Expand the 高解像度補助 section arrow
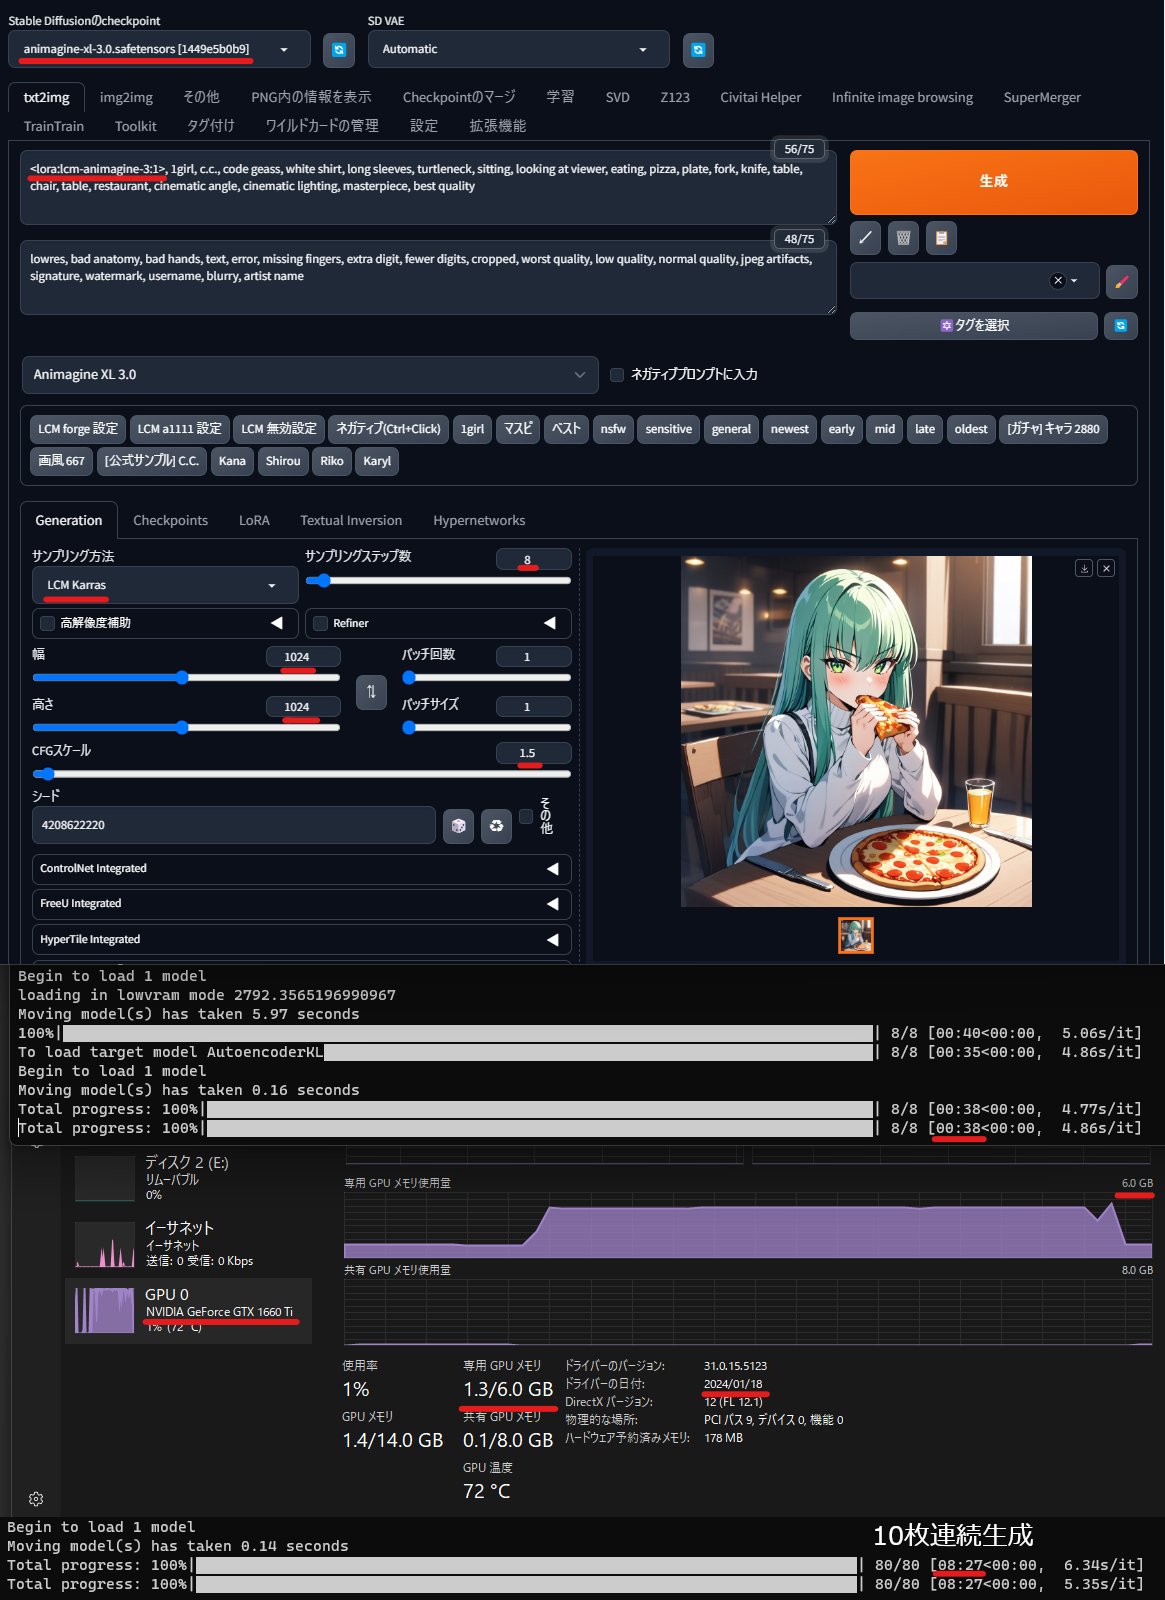Viewport: 1165px width, 1600px height. pos(277,623)
